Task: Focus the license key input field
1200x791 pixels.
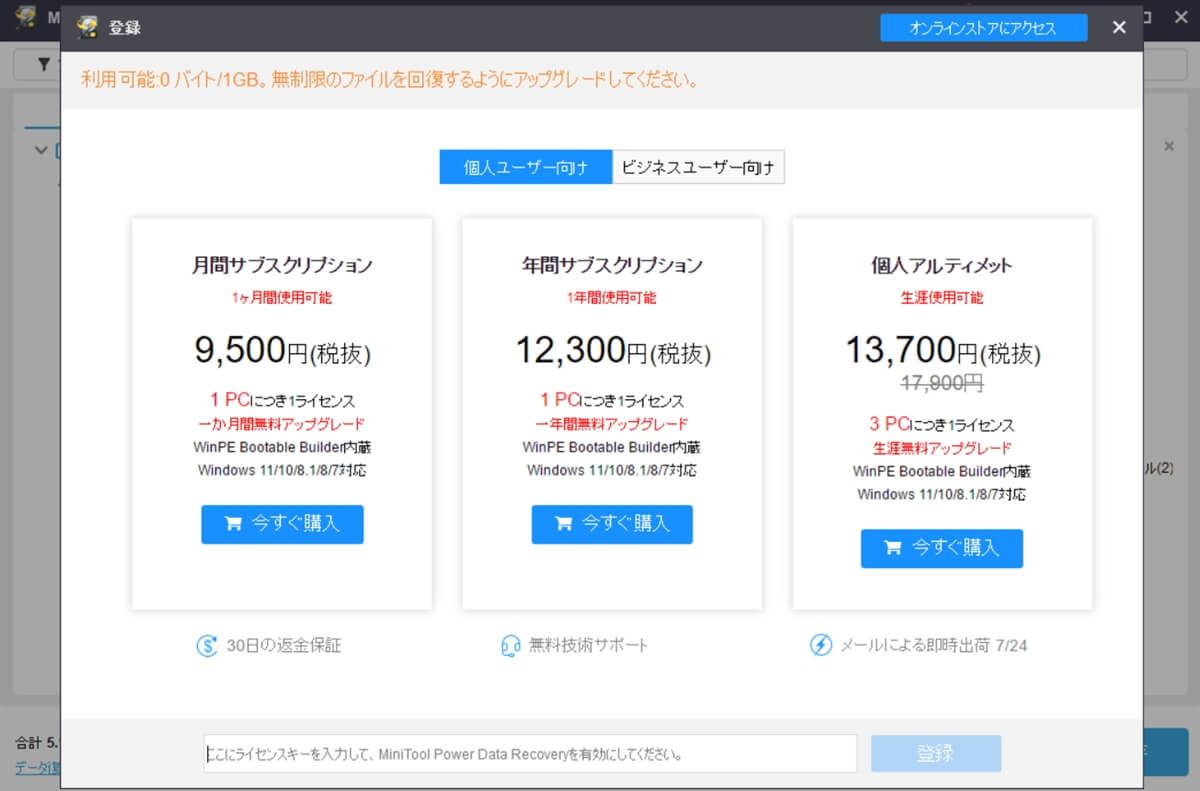Action: tap(530, 754)
